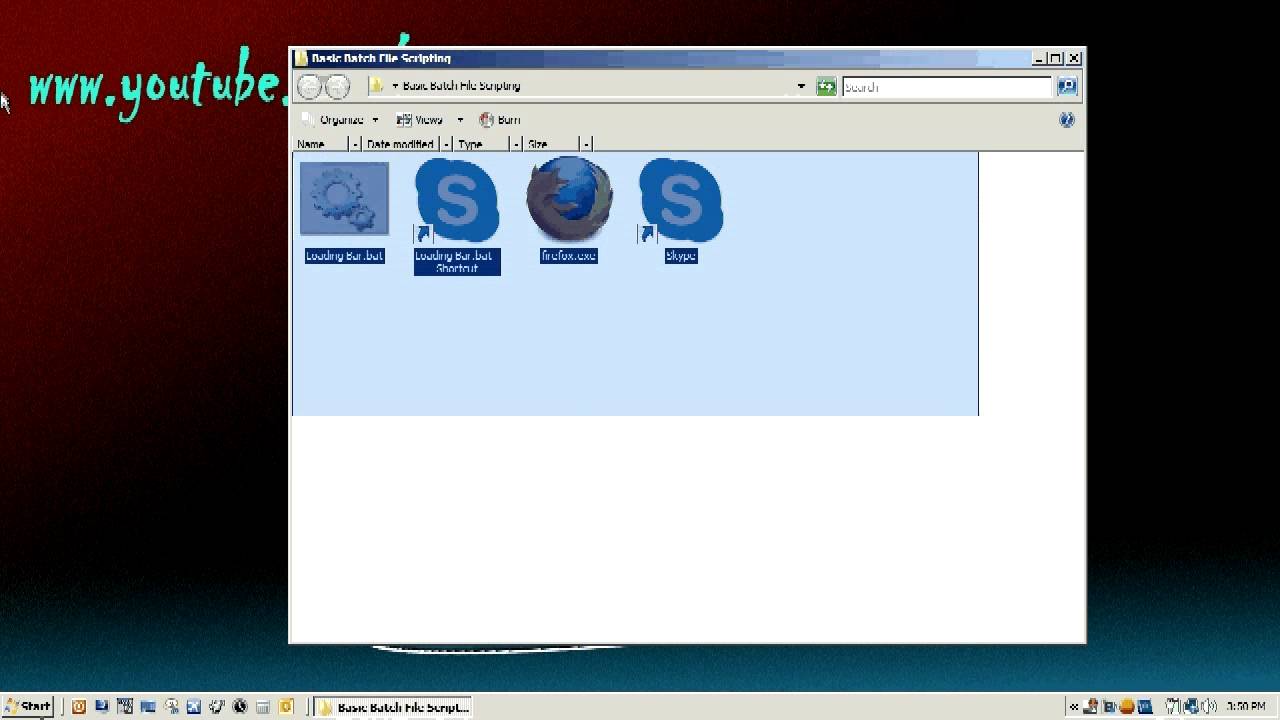The image size is (1280, 720).
Task: Toggle sorting by Date modified
Action: coord(399,144)
